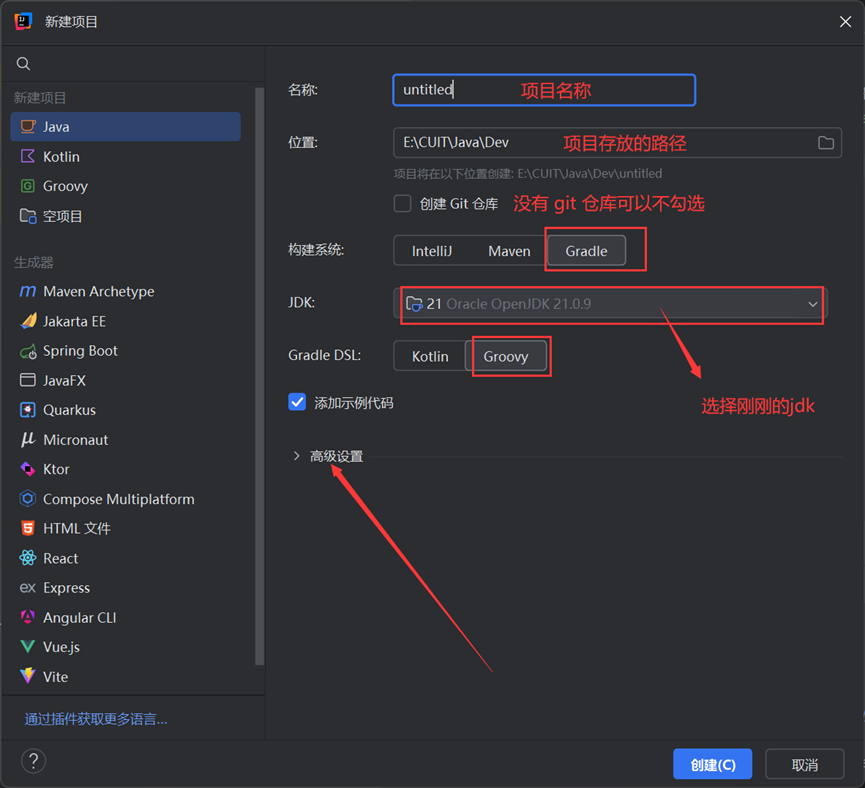Screen dimensions: 865x788
Task: Select Kotlin project type label
Action: (61, 157)
